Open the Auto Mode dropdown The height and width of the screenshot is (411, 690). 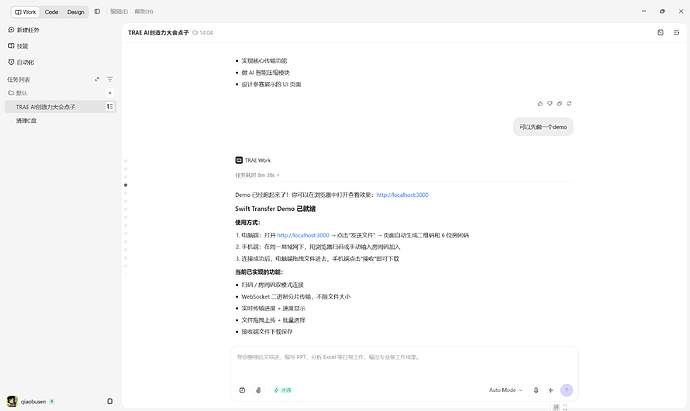point(505,390)
